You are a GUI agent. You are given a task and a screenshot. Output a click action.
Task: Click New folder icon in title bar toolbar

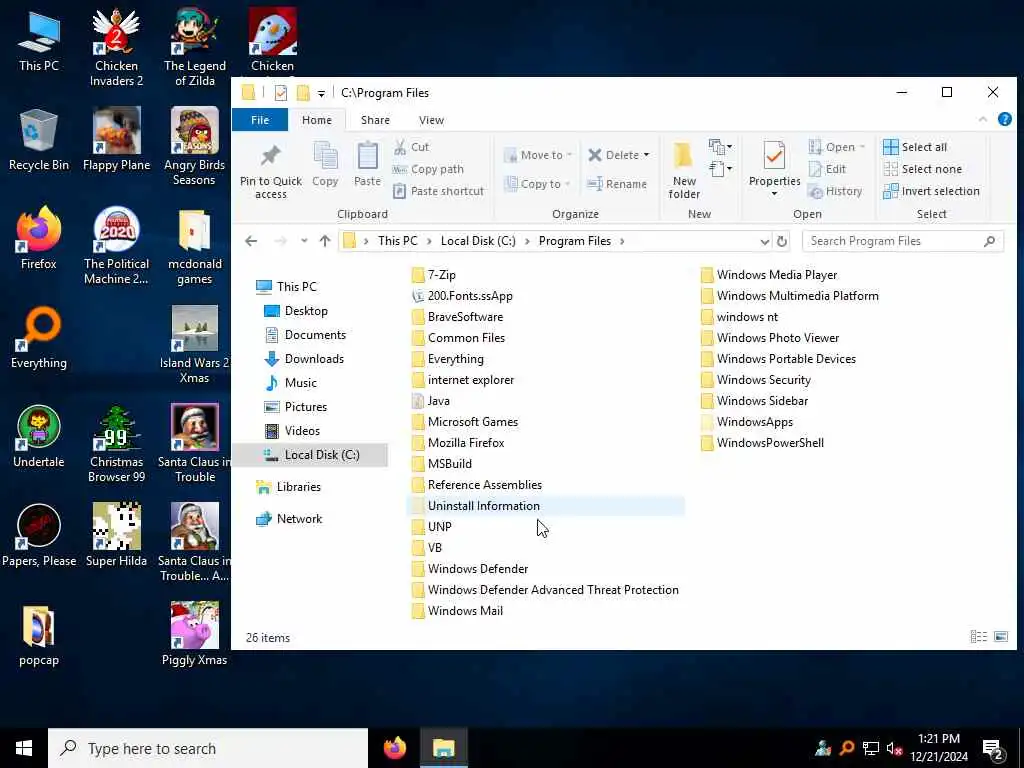pos(303,93)
